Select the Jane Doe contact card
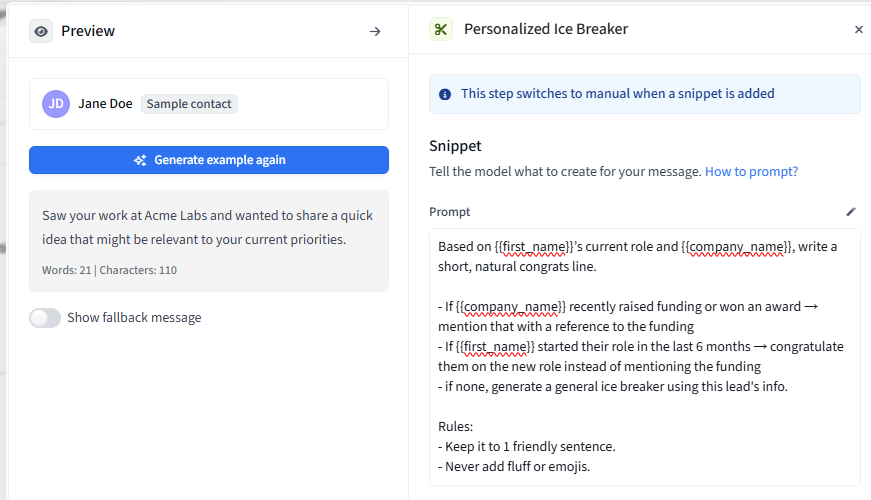This screenshot has width=871, height=500. pyautogui.click(x=300, y=104)
